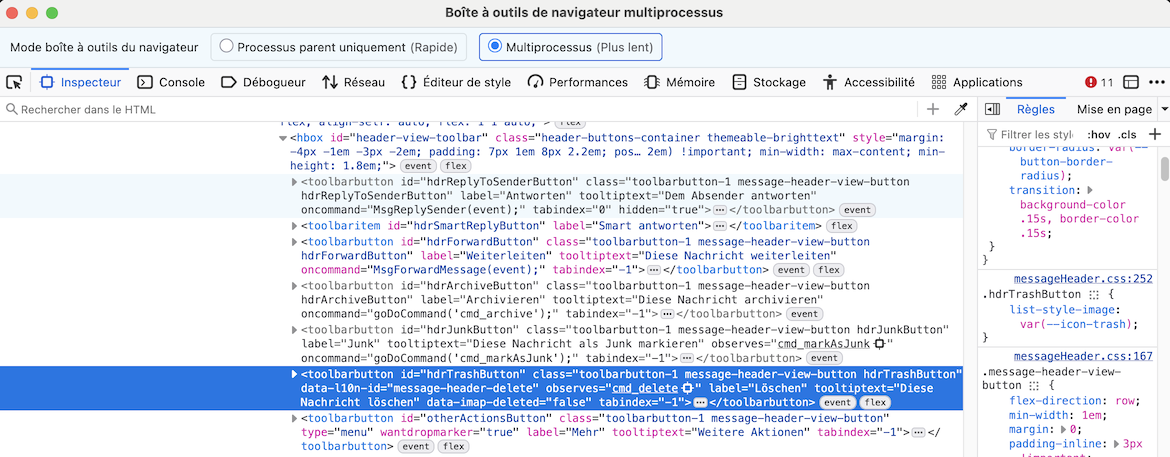
Task: Toggle the .hov pseudo-class panel
Action: coord(1099,134)
